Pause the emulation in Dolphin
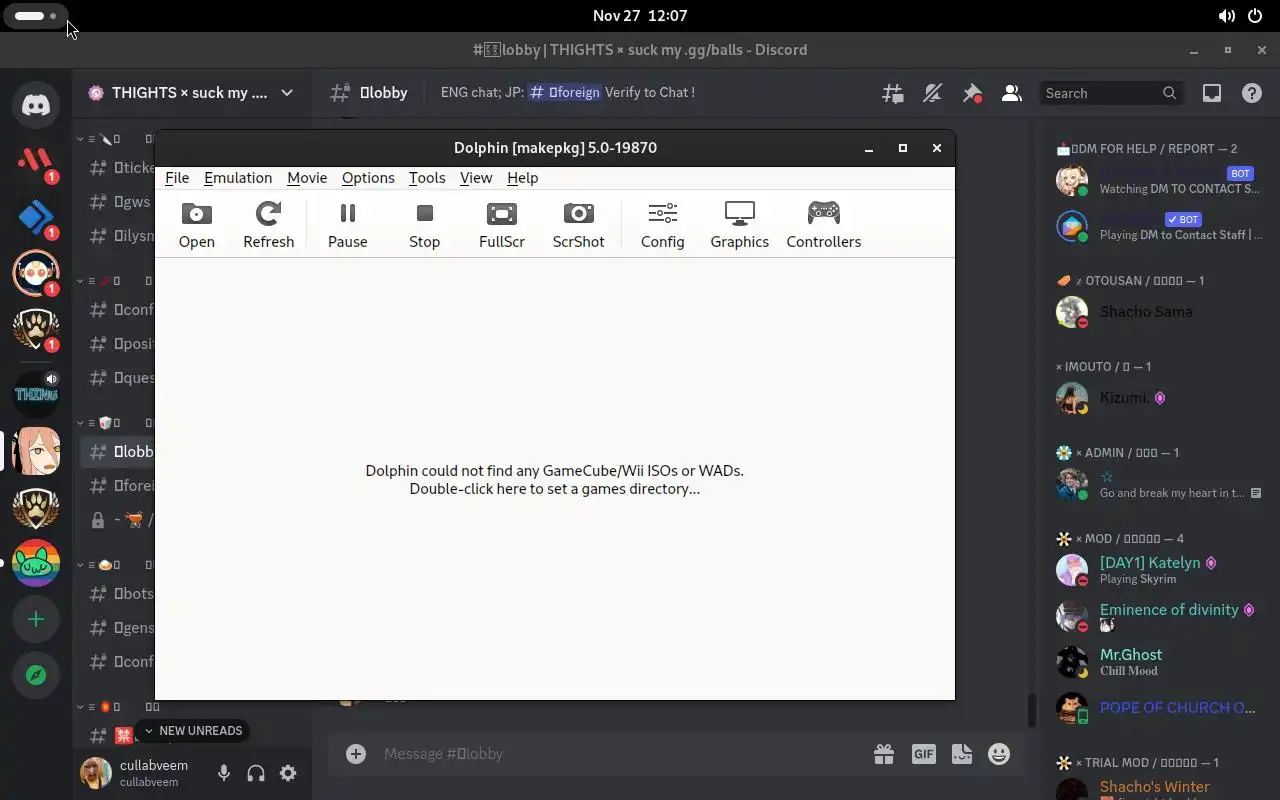The image size is (1280, 800). (x=348, y=225)
